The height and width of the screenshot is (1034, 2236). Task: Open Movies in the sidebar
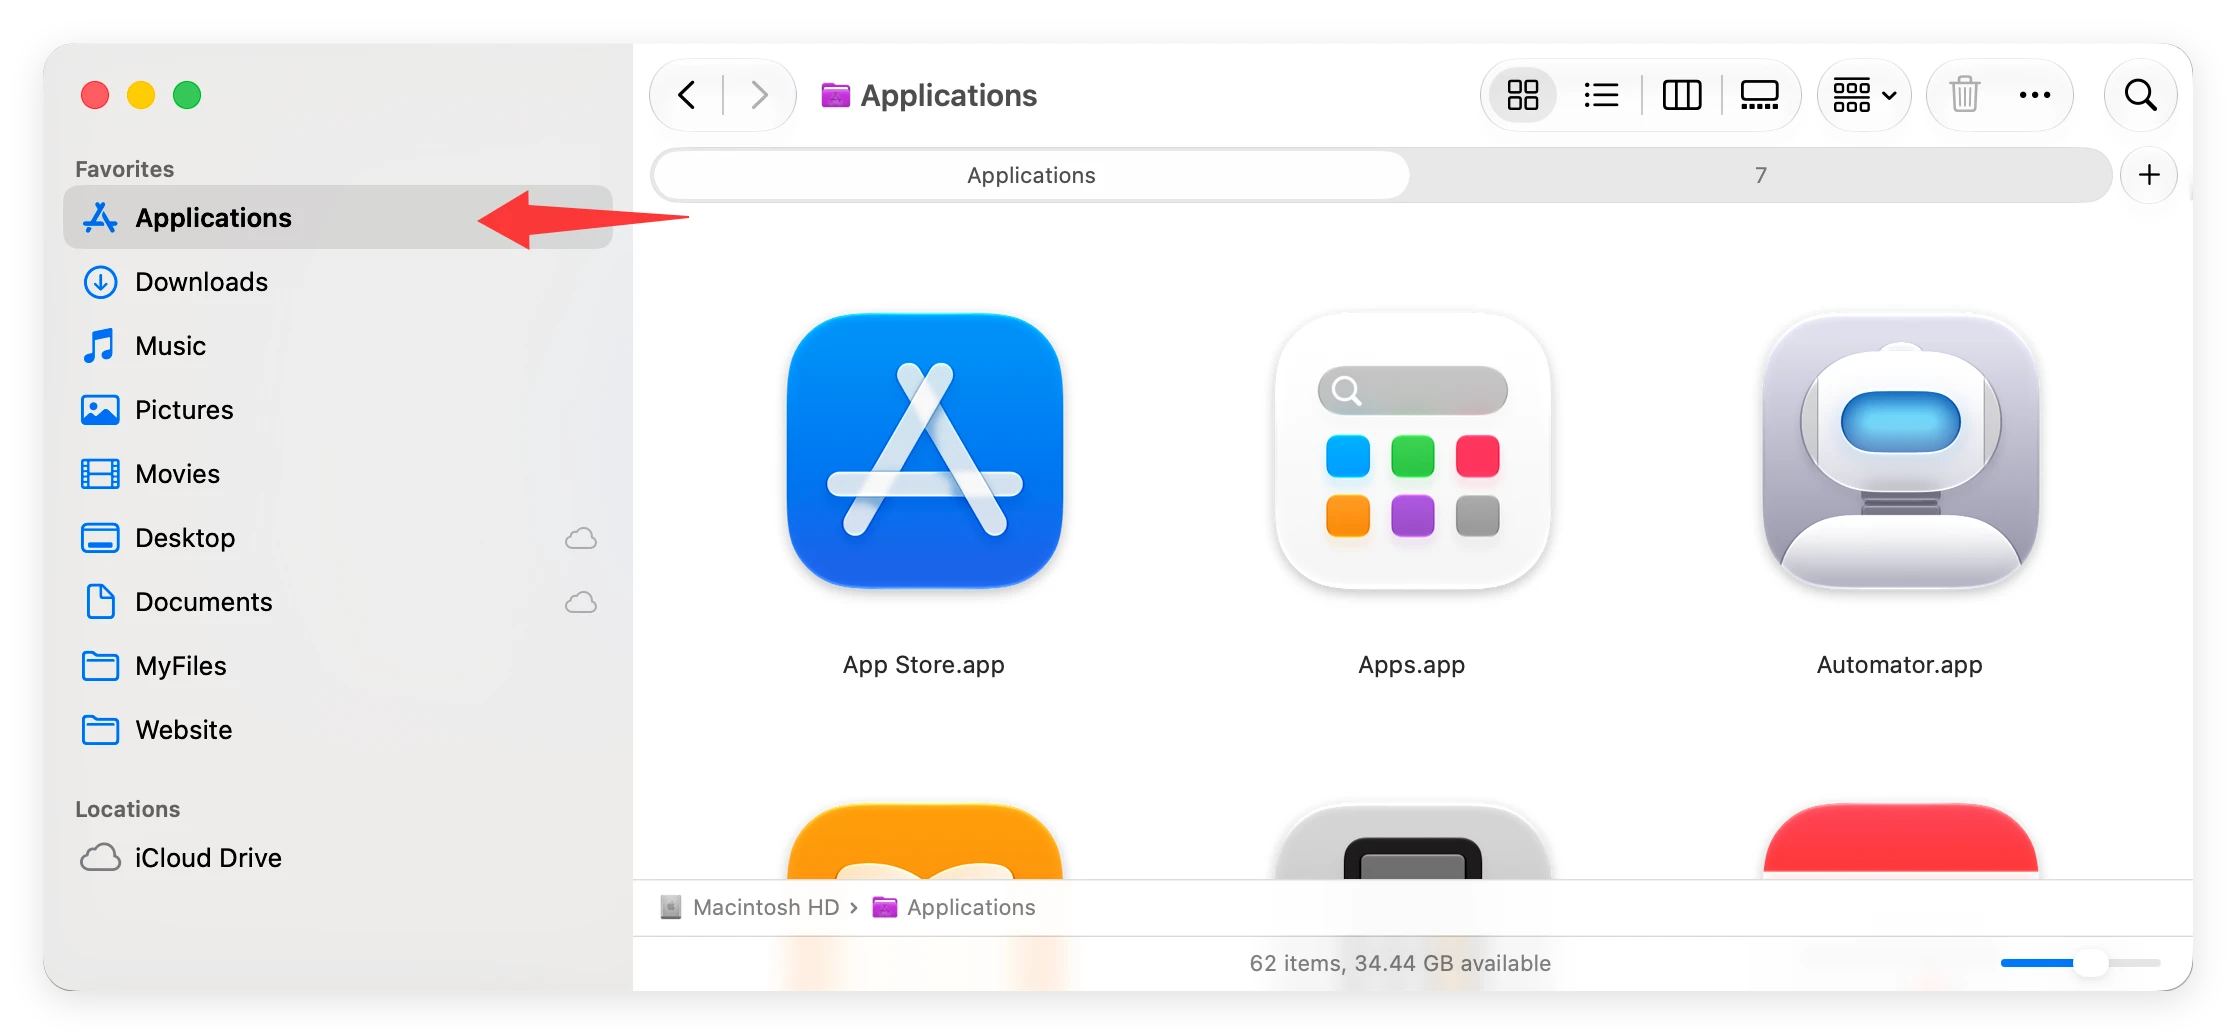(x=338, y=474)
